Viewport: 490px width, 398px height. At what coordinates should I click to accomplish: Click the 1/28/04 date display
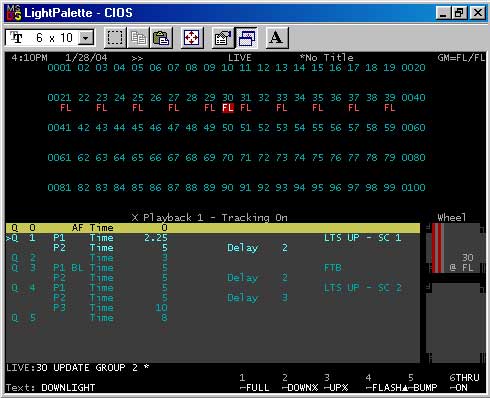coord(86,58)
